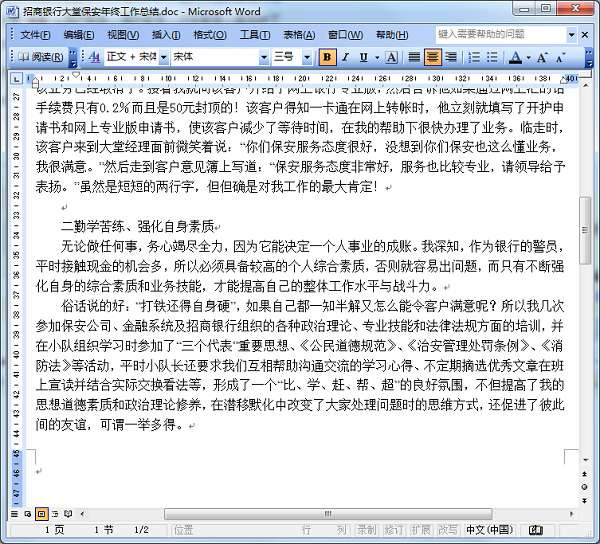Open font size dropdown arrow
Viewport: 600px width, 544px height.
(307, 58)
